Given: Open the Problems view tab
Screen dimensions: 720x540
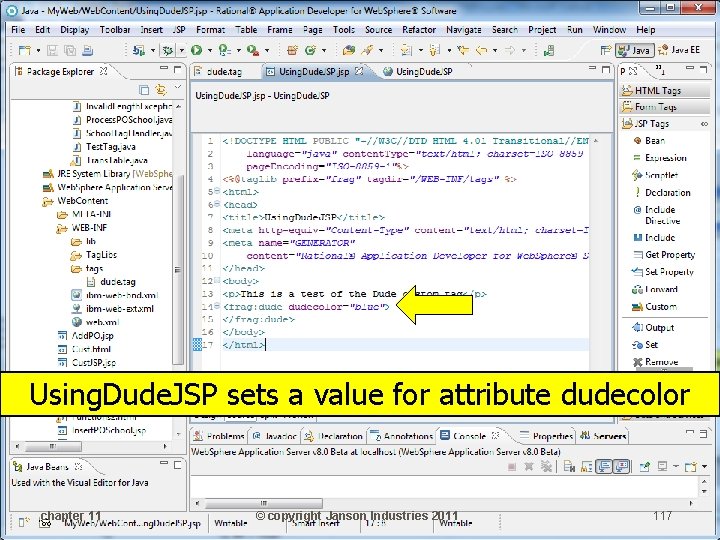Looking at the screenshot, I should [x=219, y=436].
